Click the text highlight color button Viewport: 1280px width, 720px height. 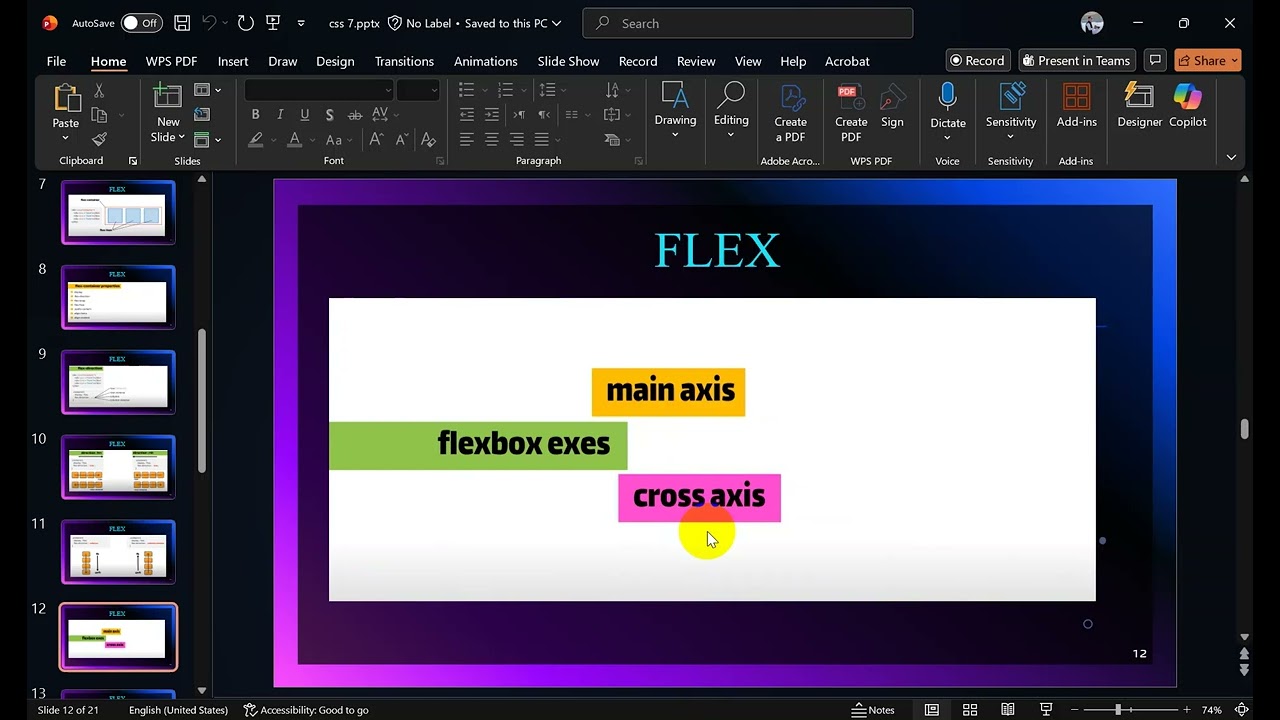click(x=256, y=140)
